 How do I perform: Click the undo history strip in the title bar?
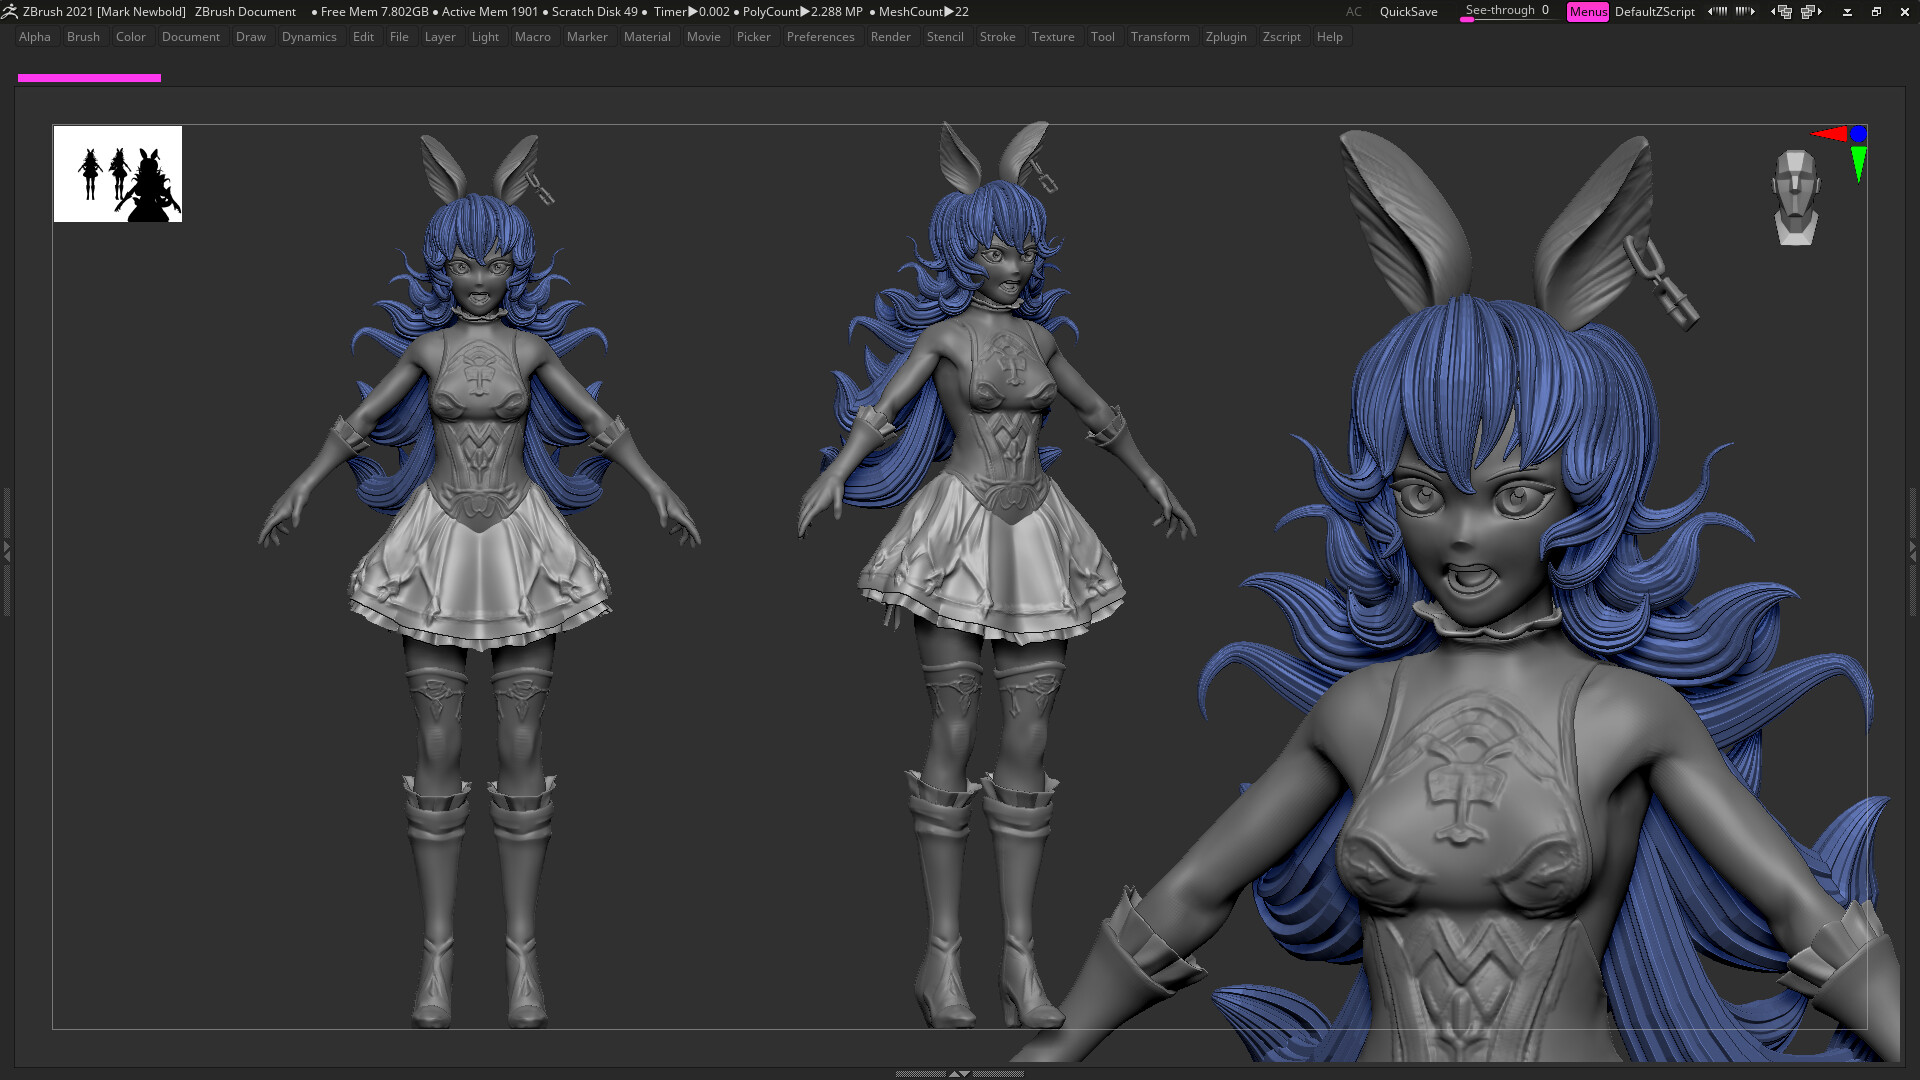1718,11
